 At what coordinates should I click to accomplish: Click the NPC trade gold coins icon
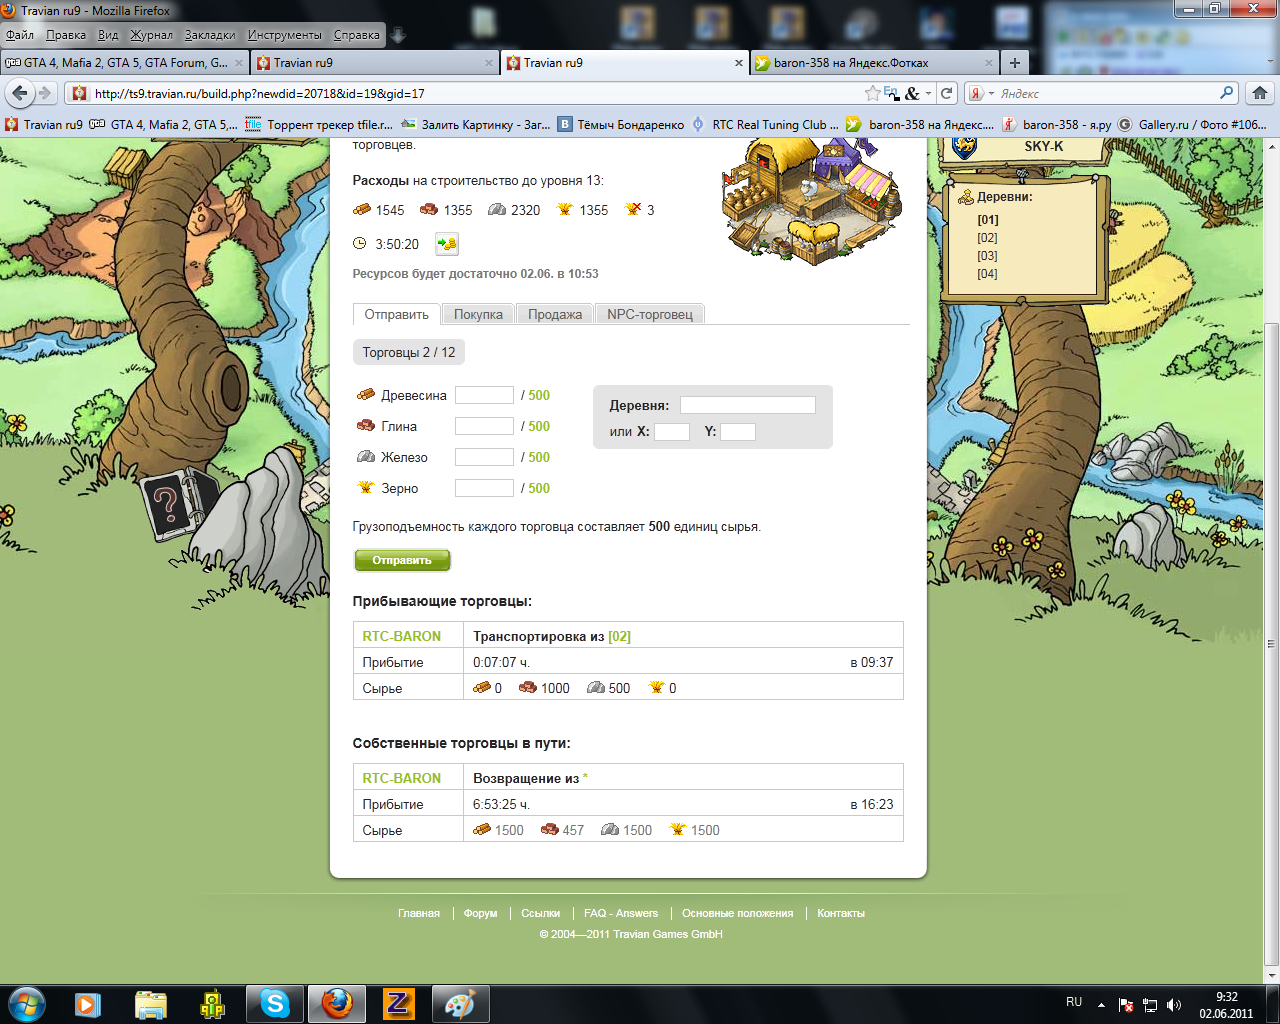(446, 244)
